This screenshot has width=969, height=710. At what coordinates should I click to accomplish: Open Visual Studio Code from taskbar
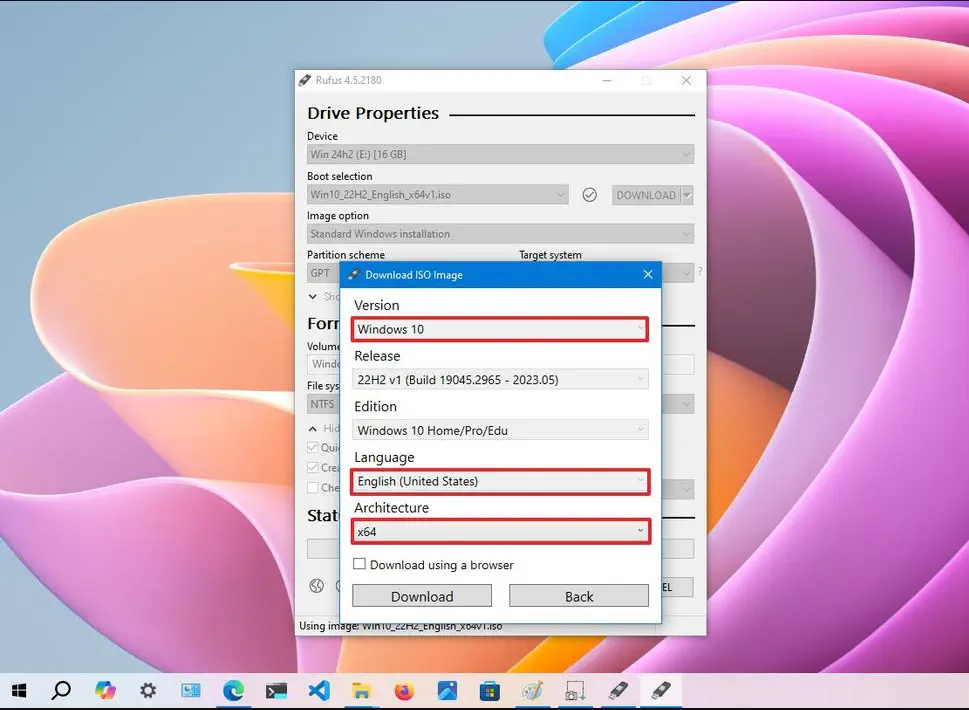[319, 690]
